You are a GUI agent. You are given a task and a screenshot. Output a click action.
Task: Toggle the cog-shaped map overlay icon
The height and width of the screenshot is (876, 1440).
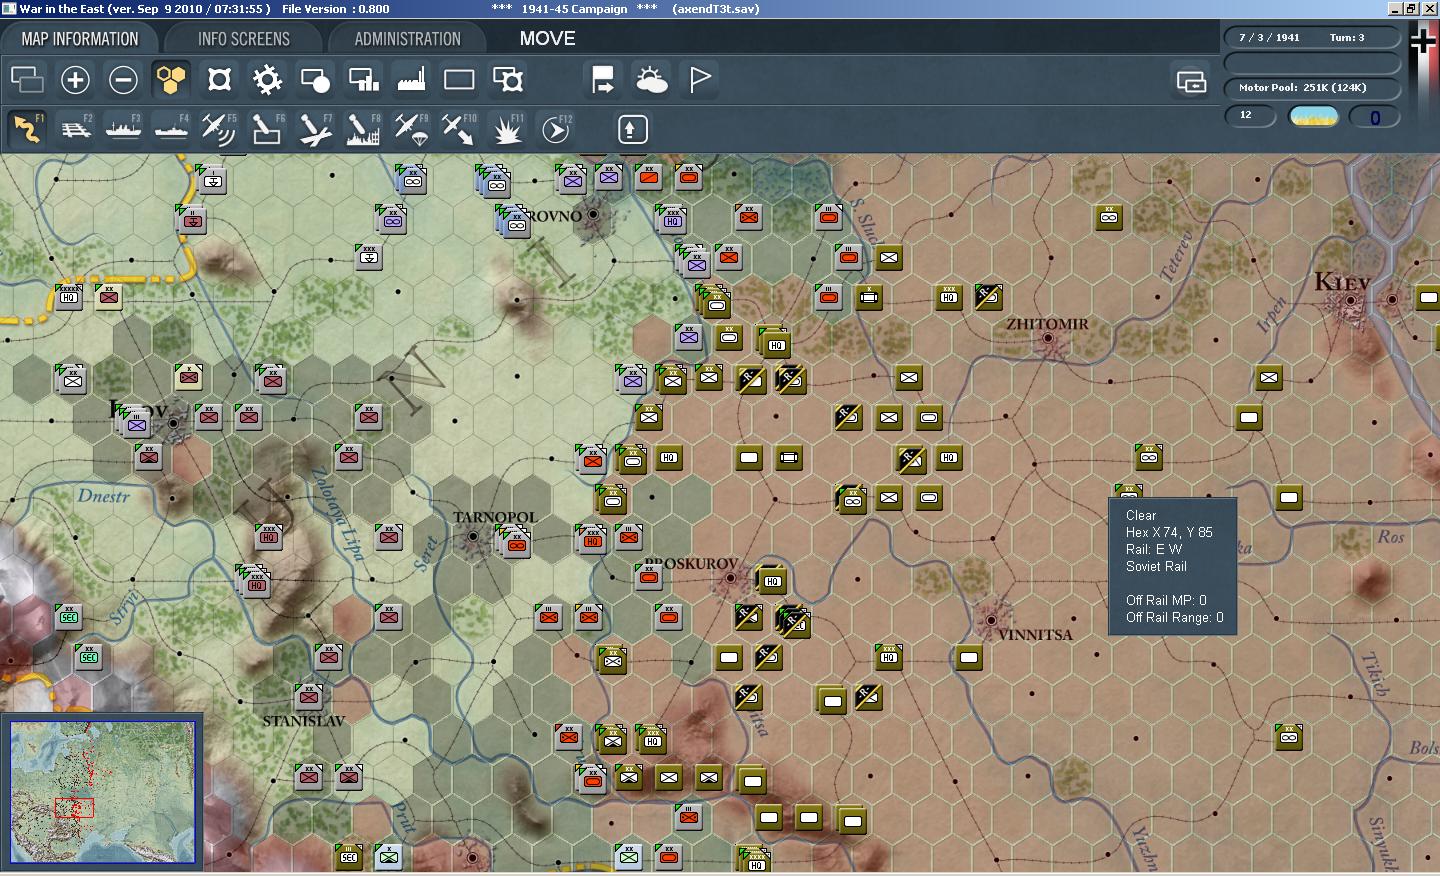267,79
